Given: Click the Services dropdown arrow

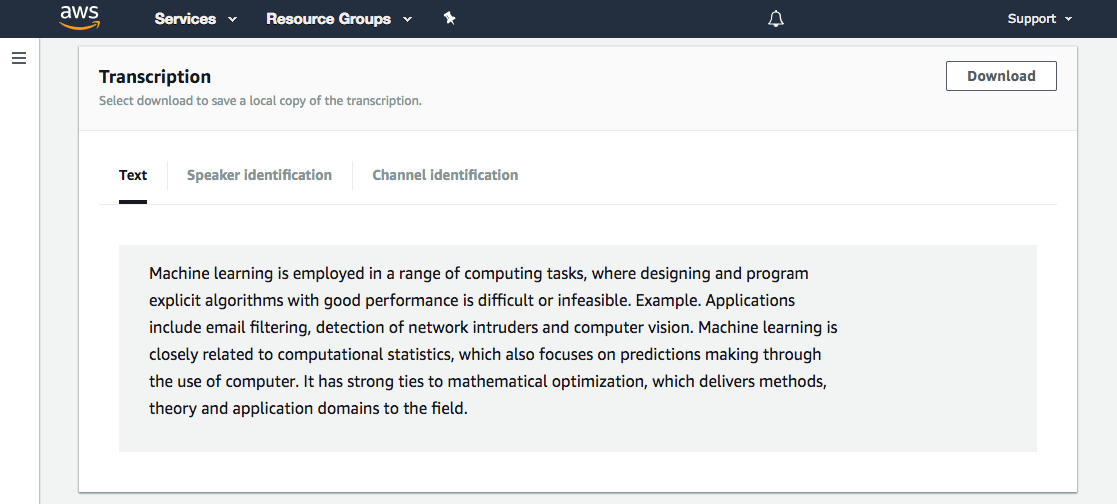Looking at the screenshot, I should tap(233, 19).
